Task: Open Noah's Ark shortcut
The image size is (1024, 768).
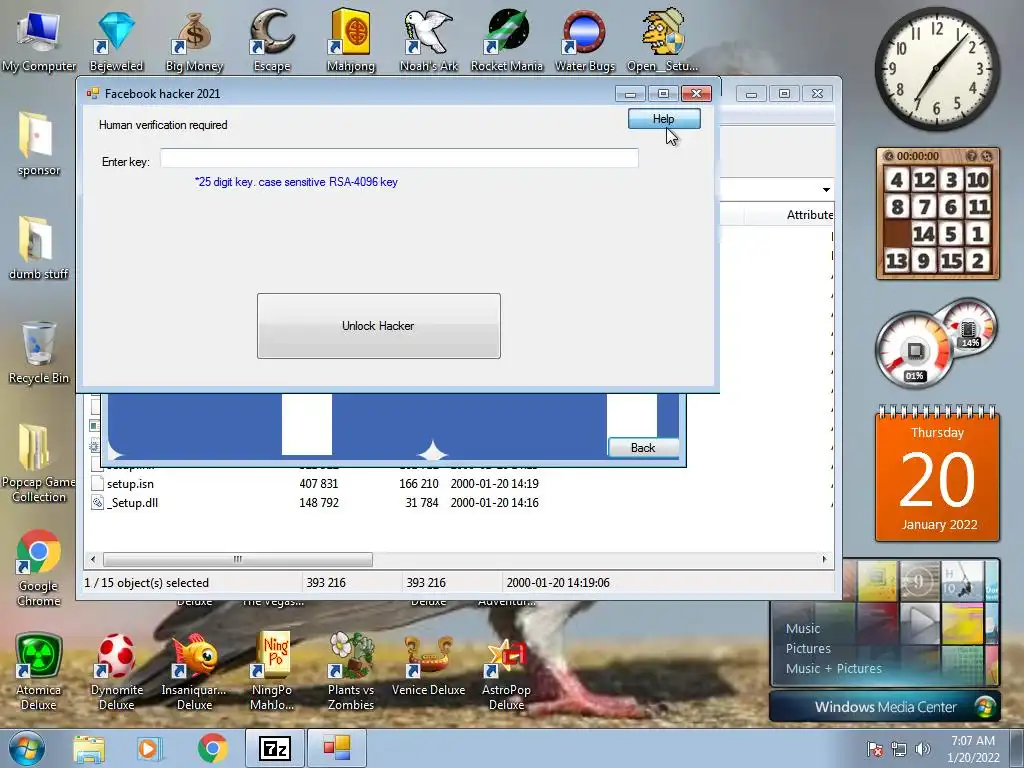Action: click(428, 40)
